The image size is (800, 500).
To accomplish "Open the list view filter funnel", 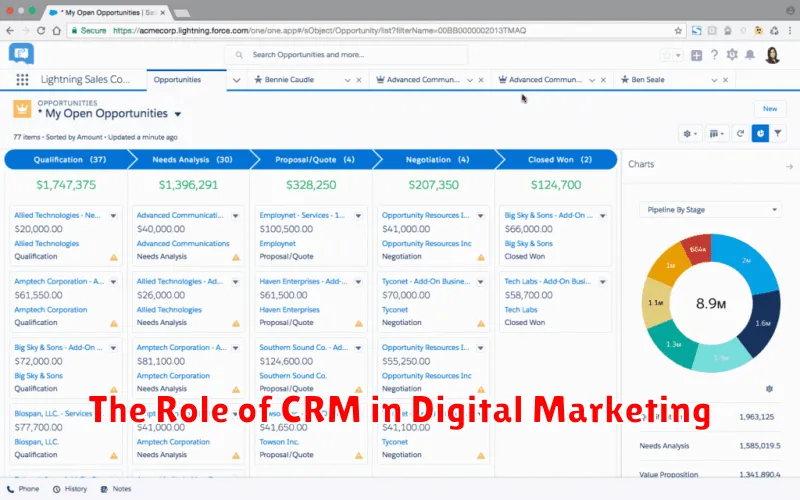I will 778,134.
